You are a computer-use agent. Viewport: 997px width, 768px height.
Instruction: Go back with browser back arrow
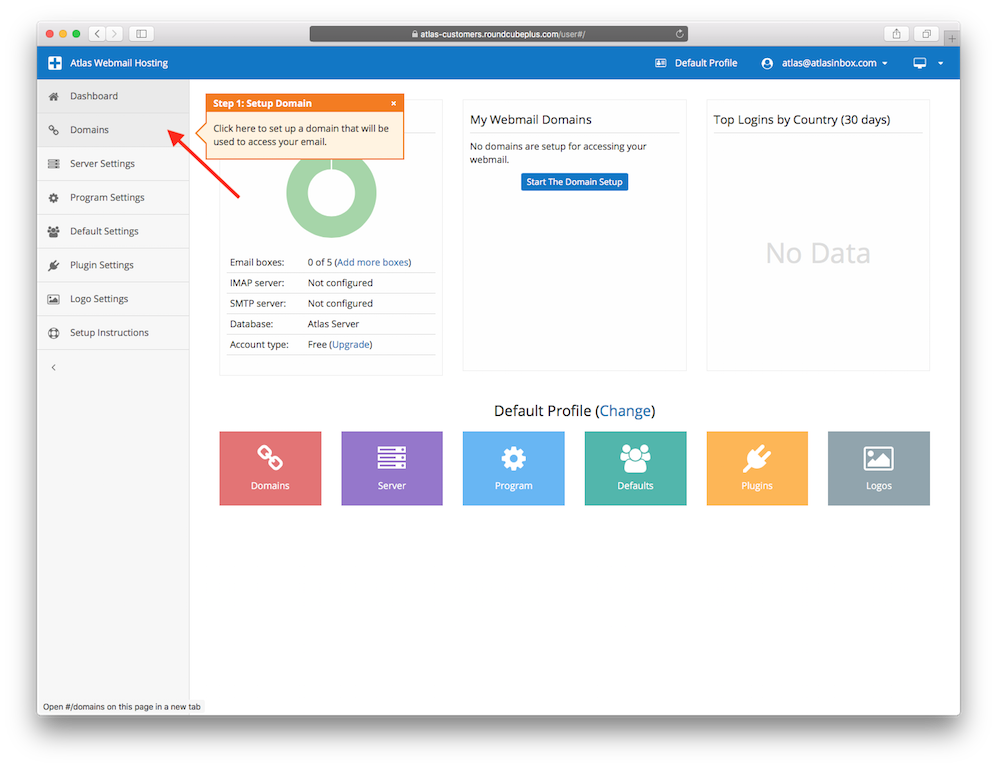97,34
